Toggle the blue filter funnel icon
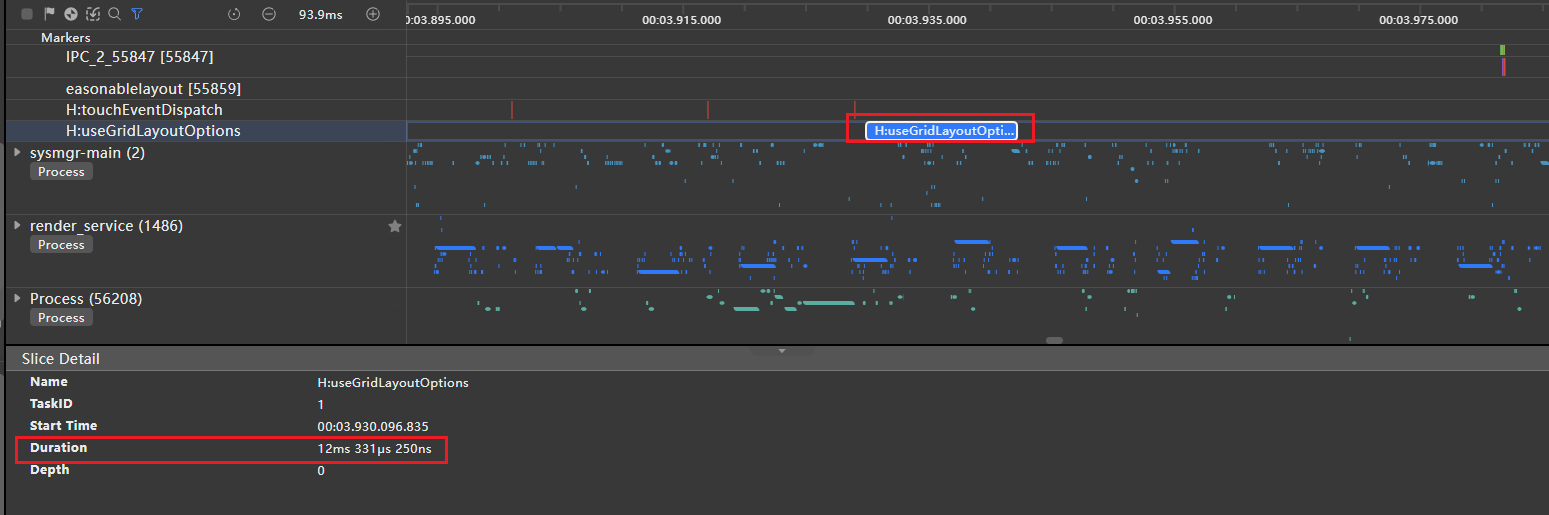Viewport: 1549px width, 515px height. click(x=137, y=14)
